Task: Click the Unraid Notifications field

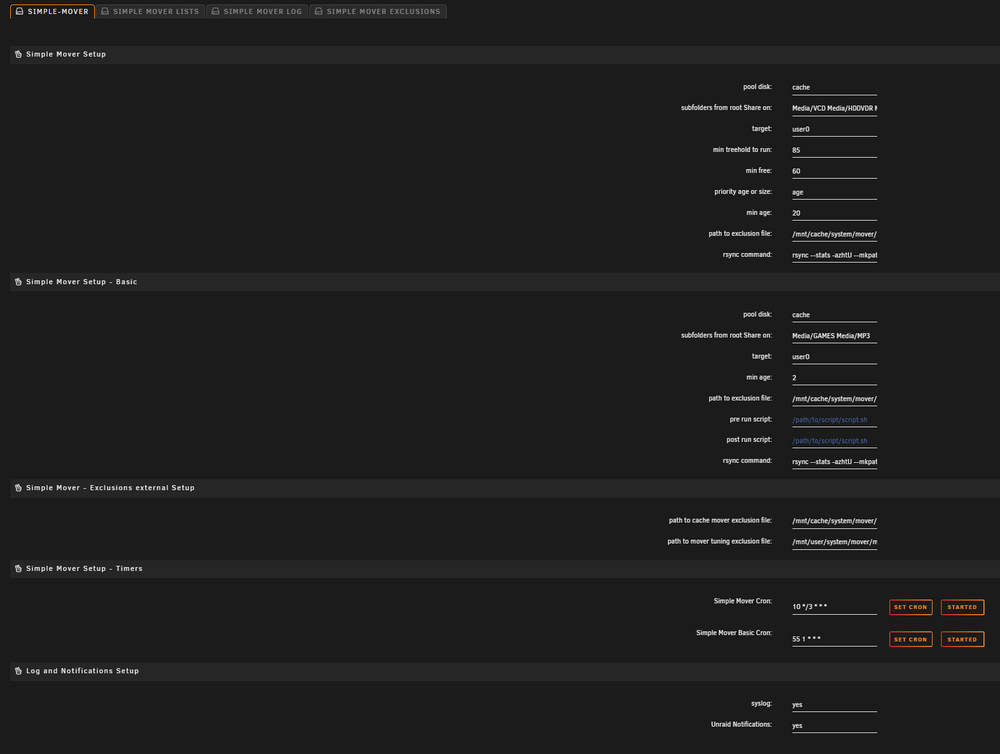Action: click(x=834, y=726)
